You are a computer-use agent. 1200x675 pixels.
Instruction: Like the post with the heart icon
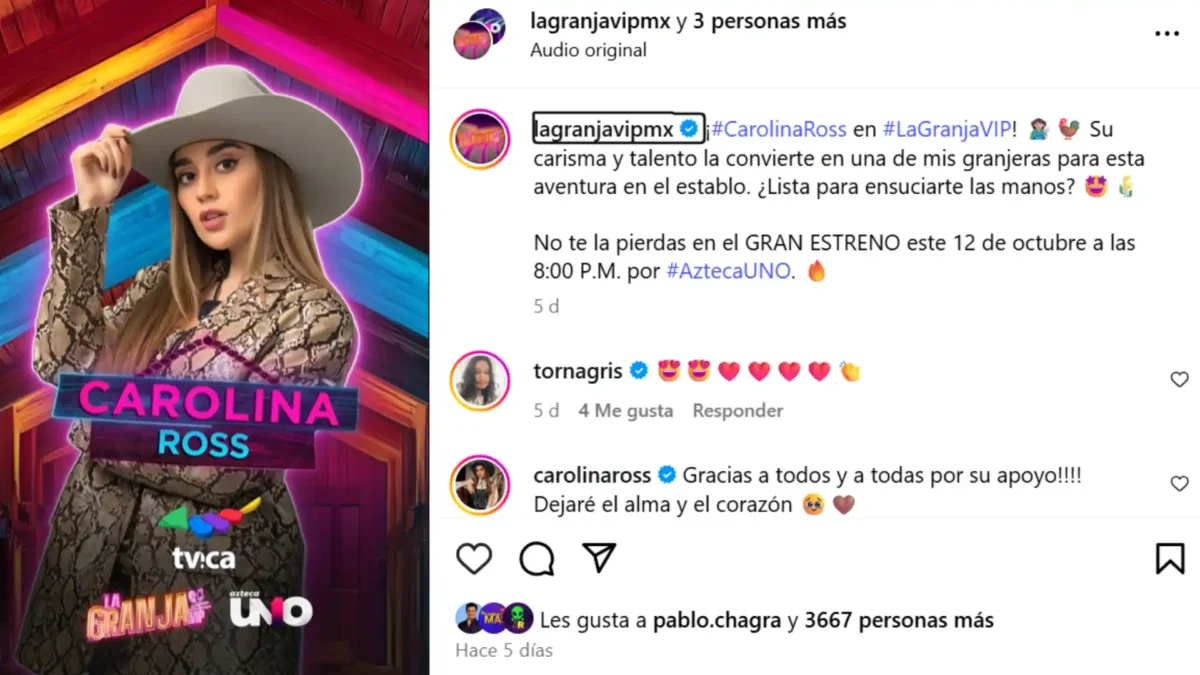(474, 558)
